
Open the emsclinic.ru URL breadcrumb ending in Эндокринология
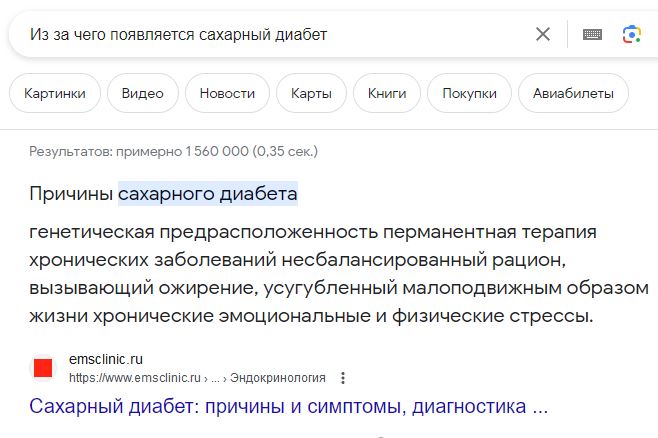tap(197, 378)
